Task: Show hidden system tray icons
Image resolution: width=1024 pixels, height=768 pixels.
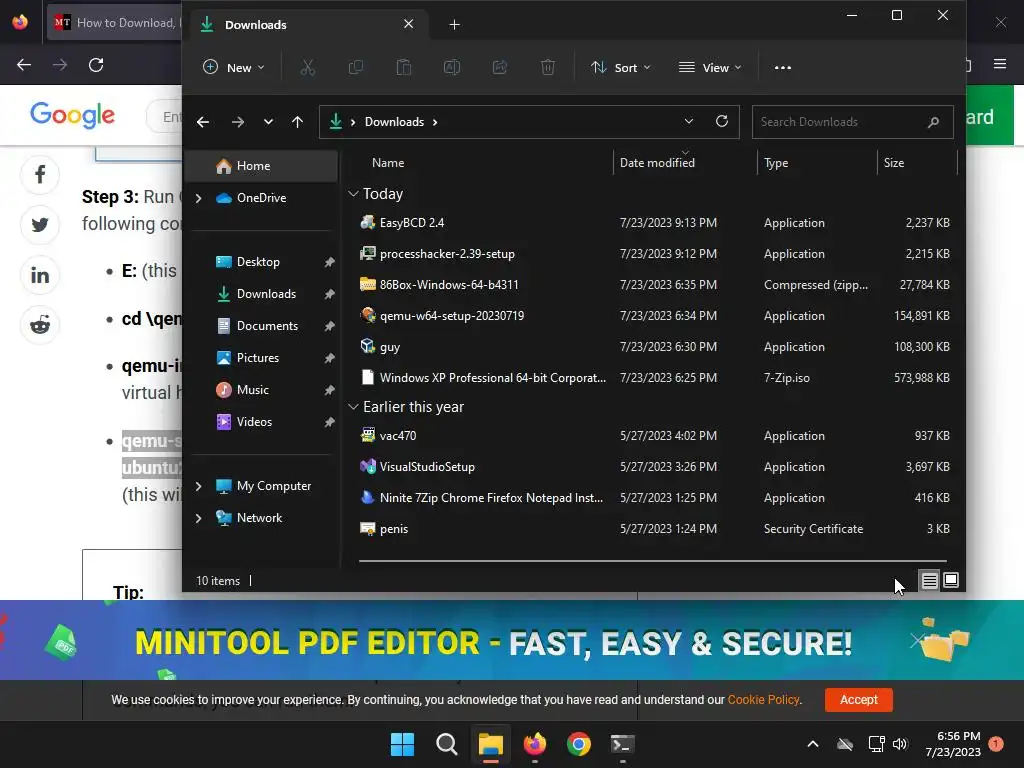Action: pos(813,744)
